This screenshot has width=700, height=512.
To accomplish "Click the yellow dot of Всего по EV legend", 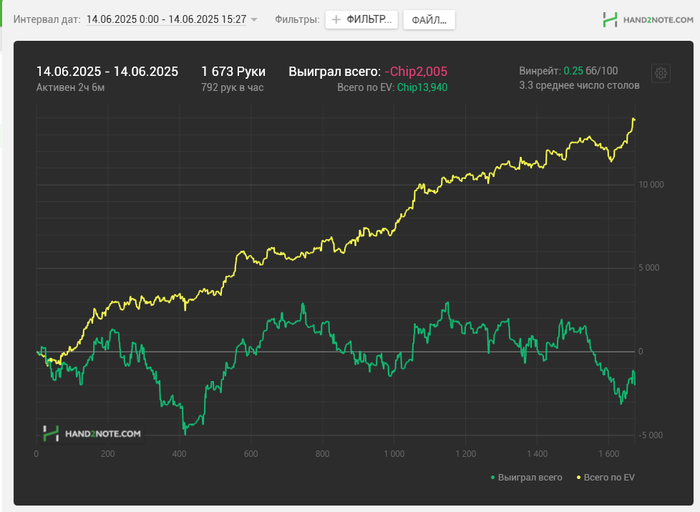I will point(579,478).
